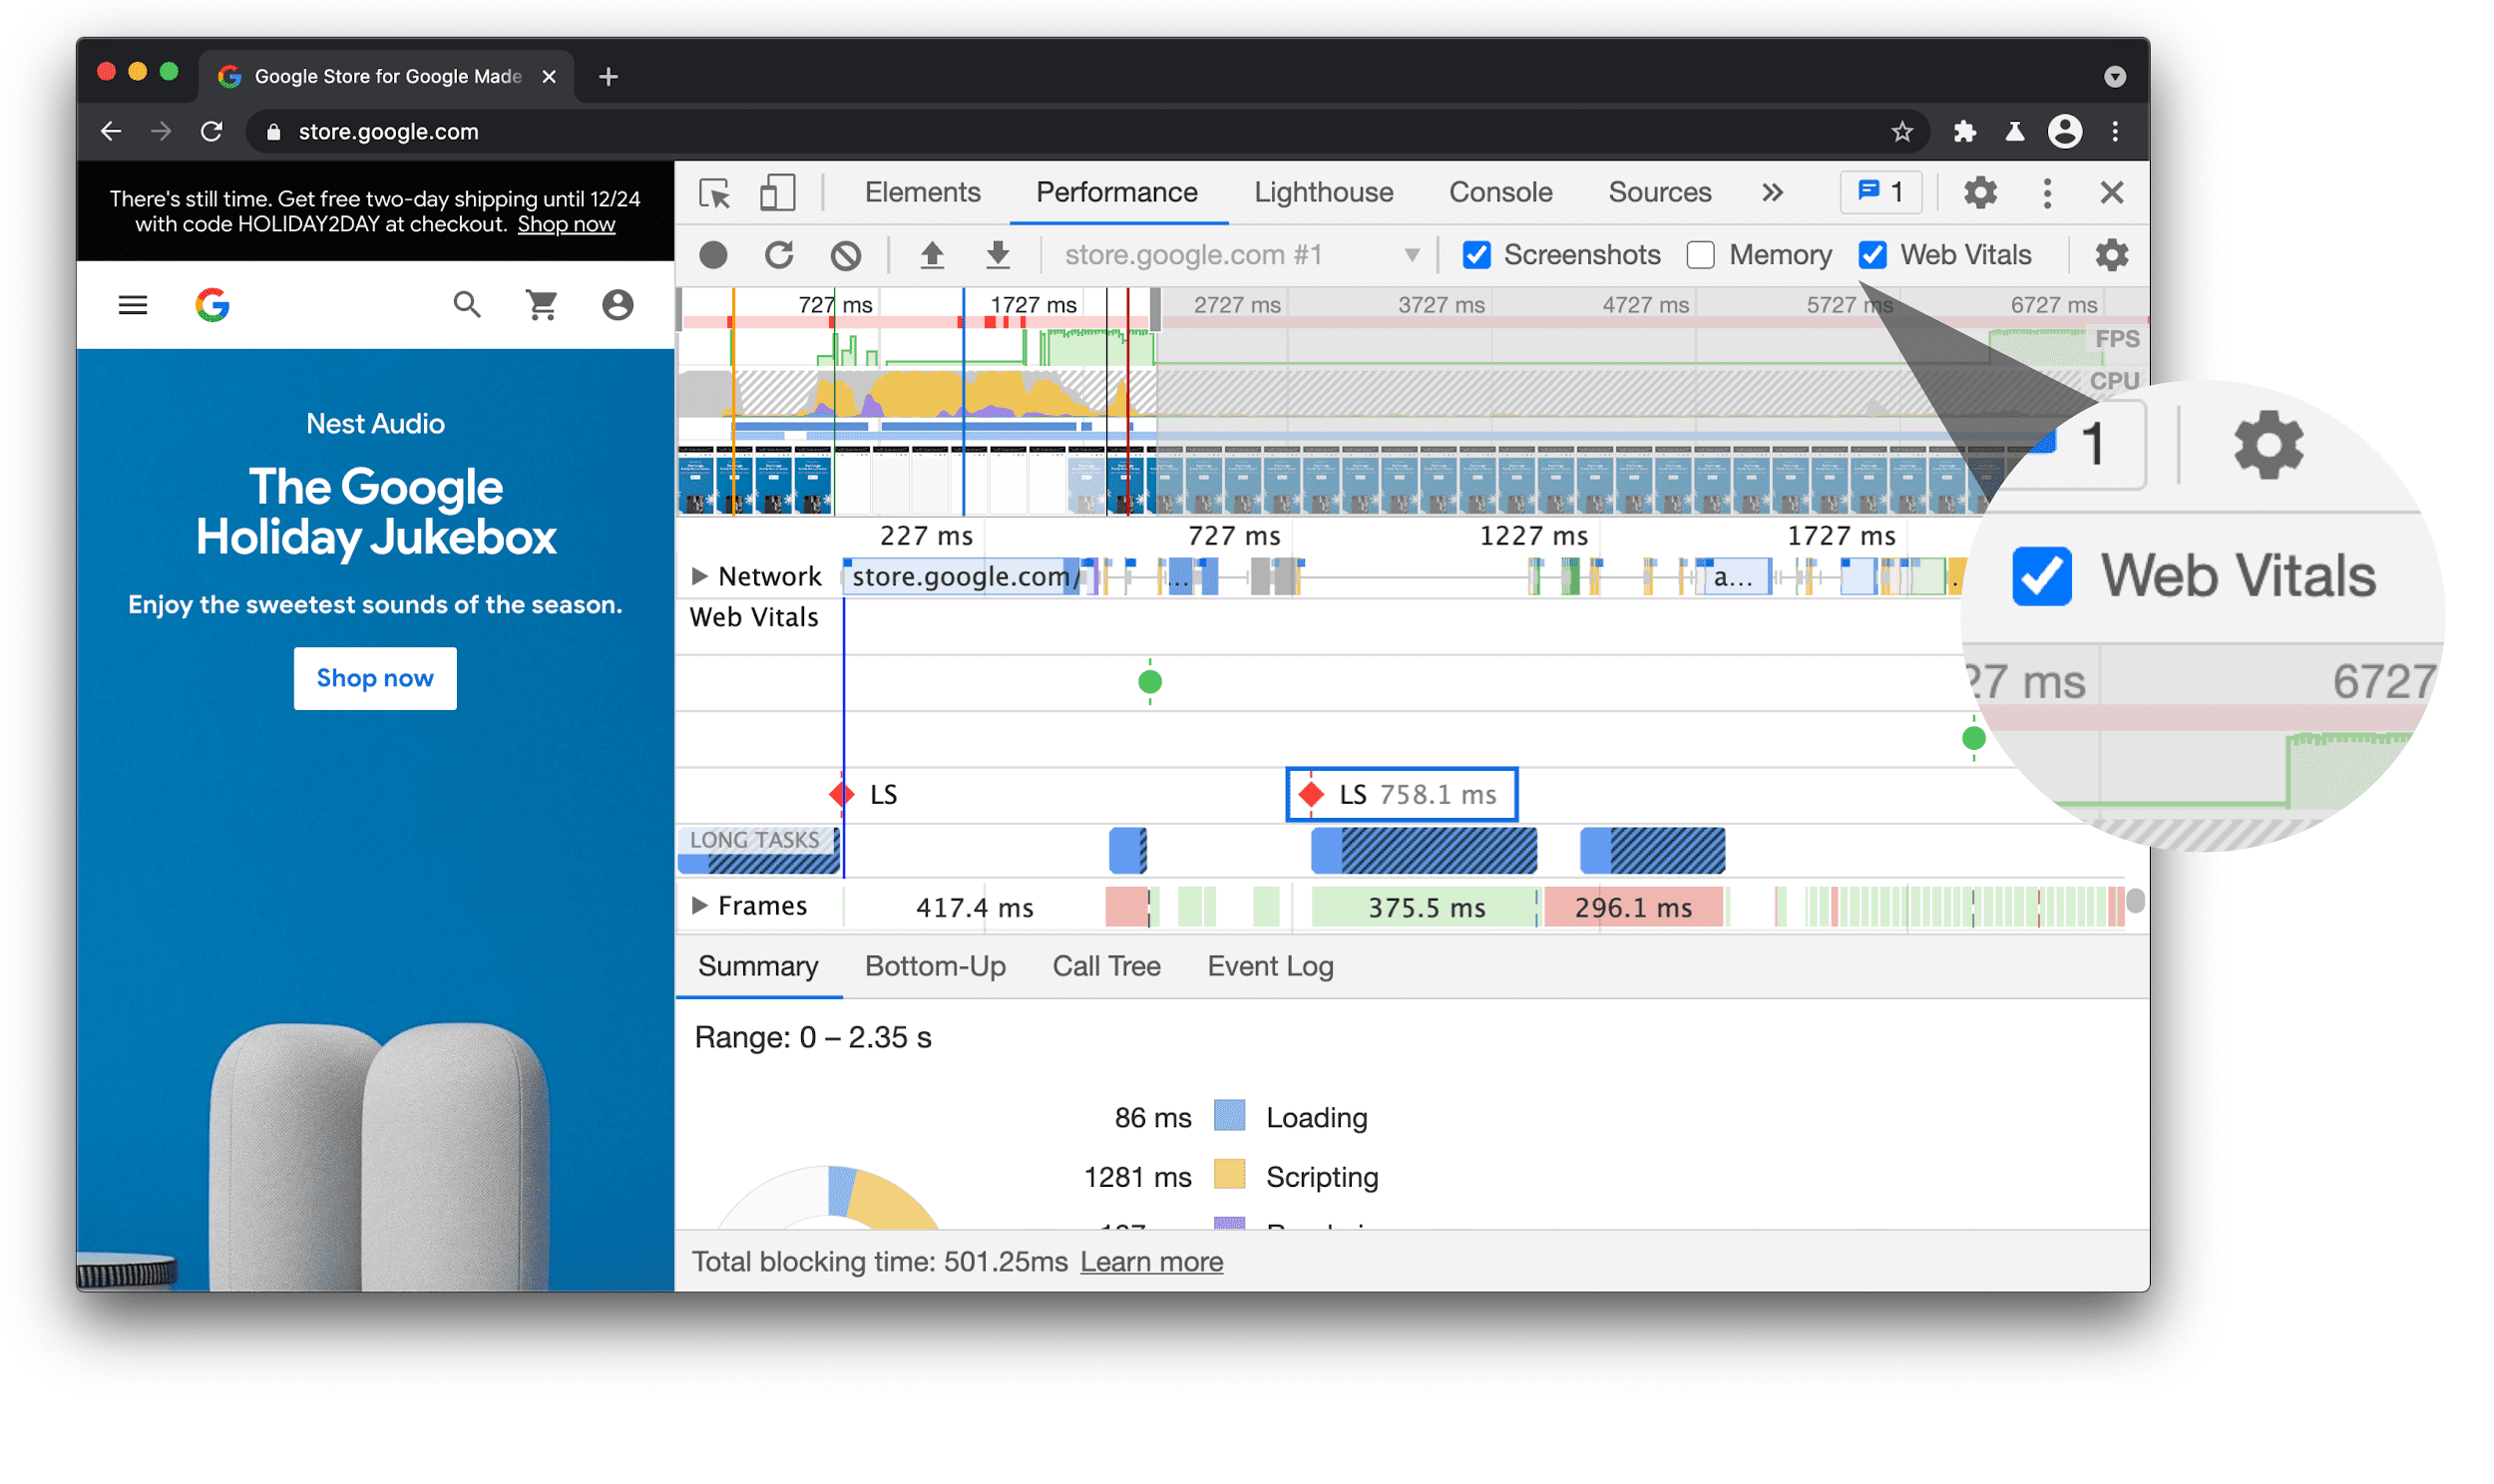Screen dimensions: 2494x1484
Task: Expand the more DevTools panels chevron
Action: 1770,190
